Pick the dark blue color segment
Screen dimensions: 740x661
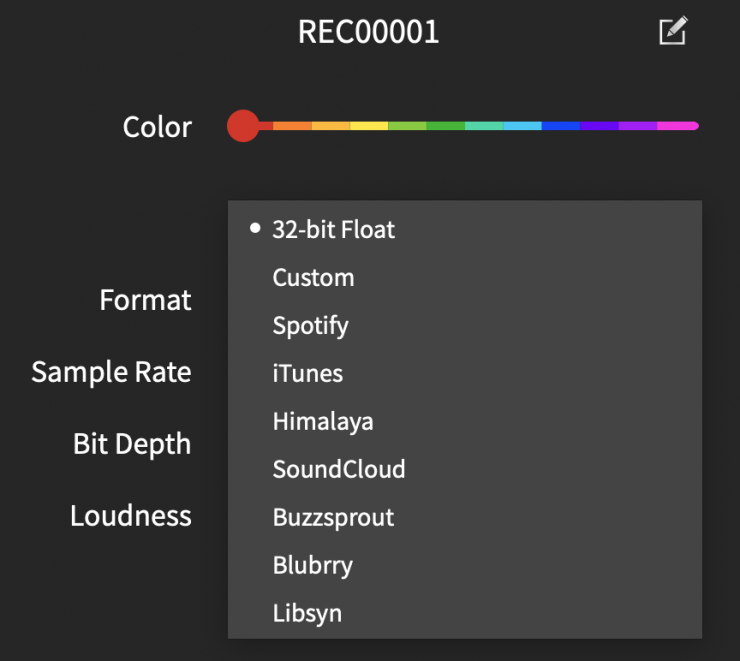[560, 127]
